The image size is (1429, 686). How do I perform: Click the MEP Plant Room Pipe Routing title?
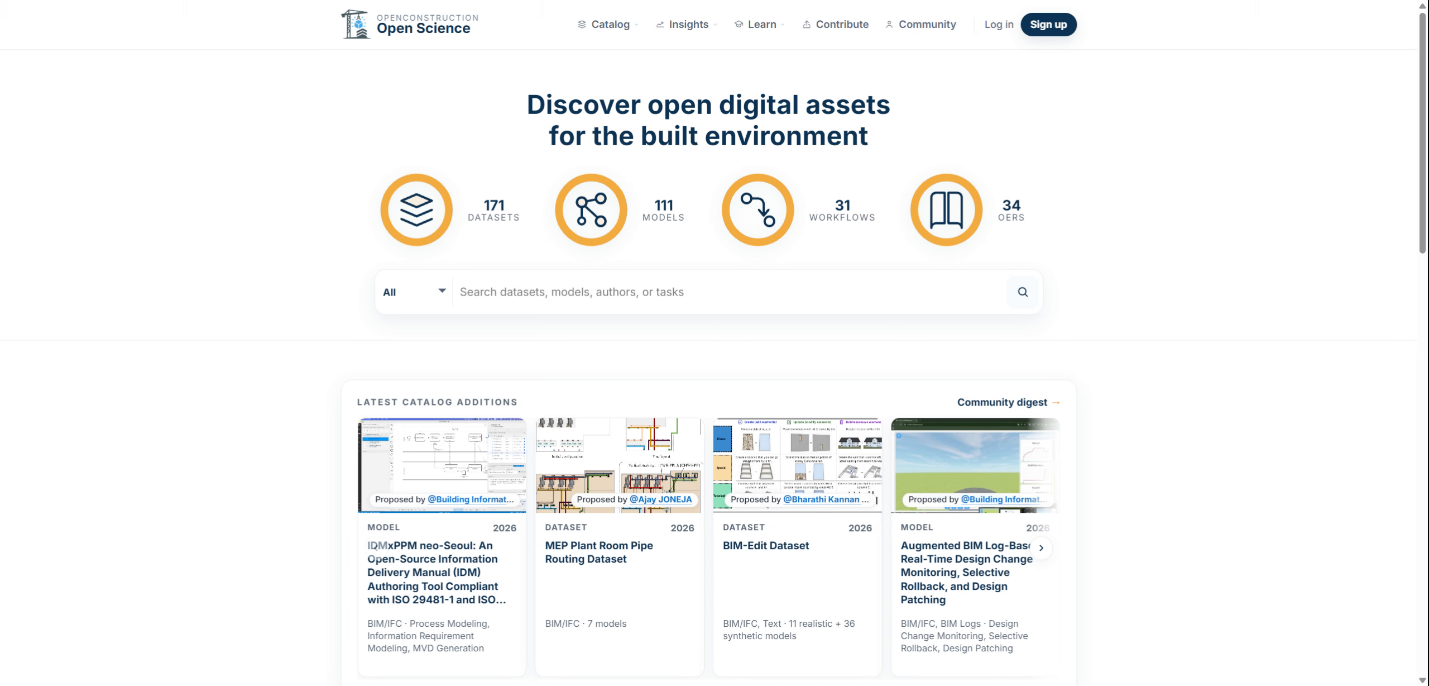[x=599, y=552]
